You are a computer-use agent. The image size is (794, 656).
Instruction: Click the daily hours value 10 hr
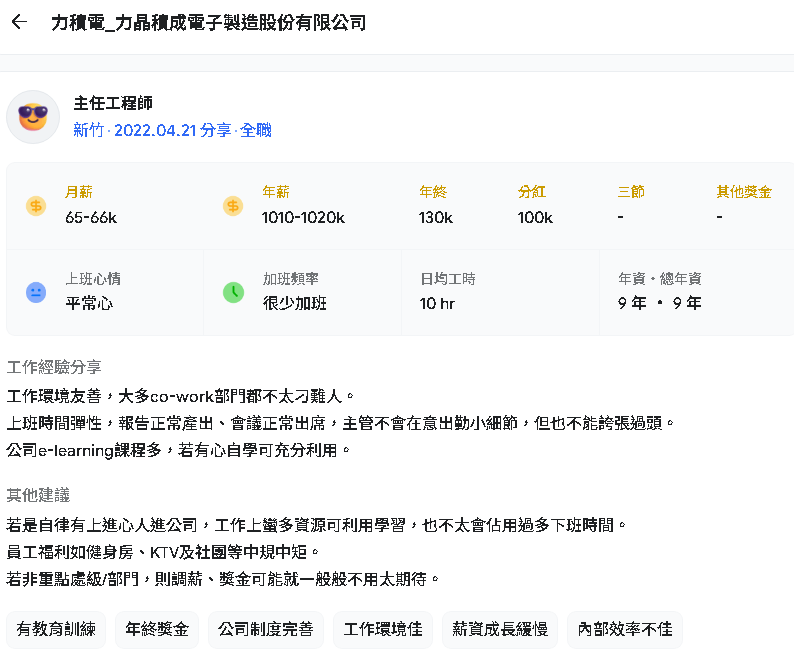pos(437,303)
